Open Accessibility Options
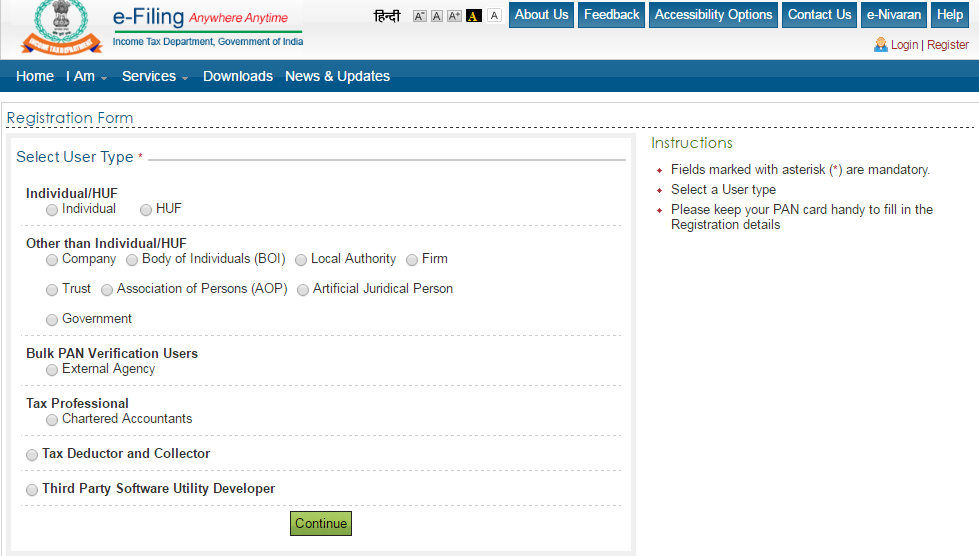The height and width of the screenshot is (556, 979). coord(714,15)
